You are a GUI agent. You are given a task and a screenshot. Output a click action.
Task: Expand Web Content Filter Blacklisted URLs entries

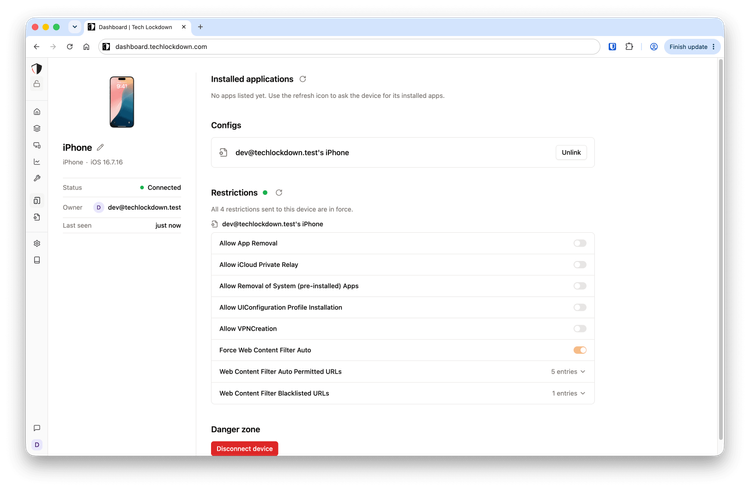tap(568, 393)
